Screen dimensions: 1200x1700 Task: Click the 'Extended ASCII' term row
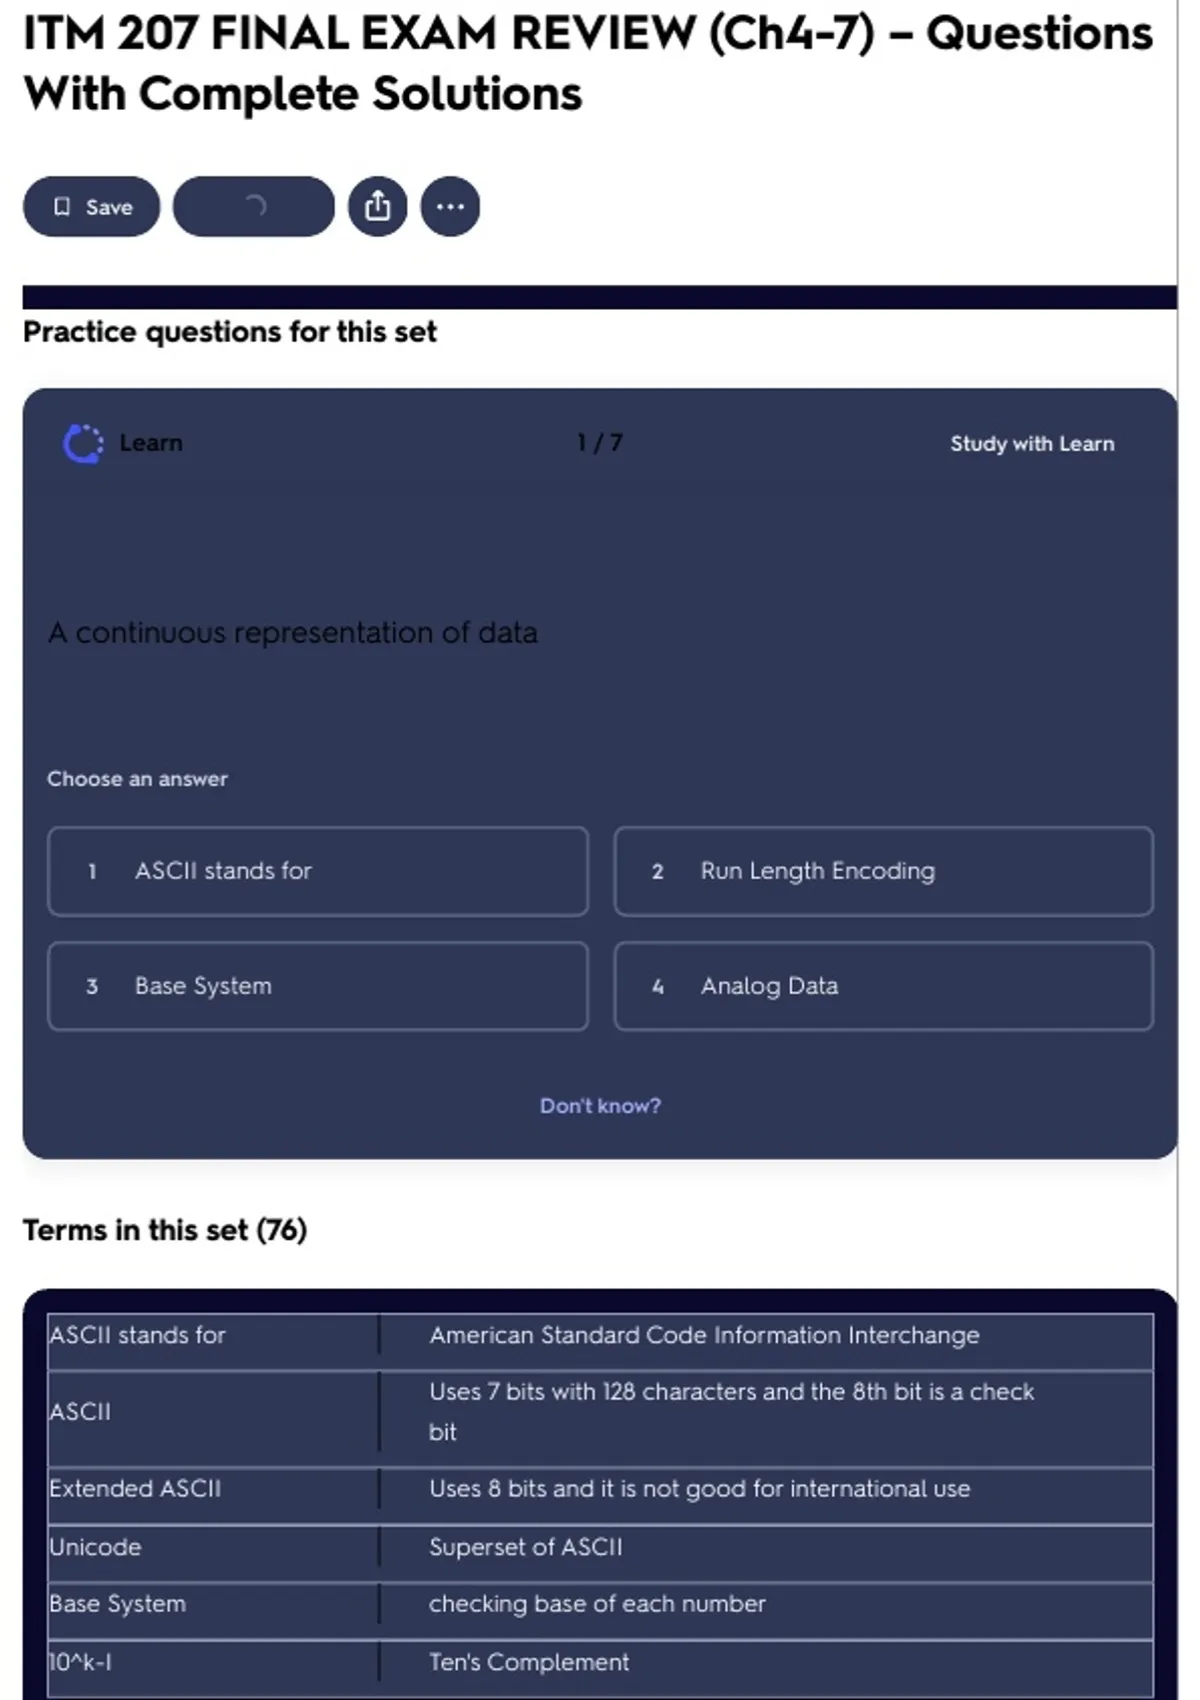coord(135,1489)
